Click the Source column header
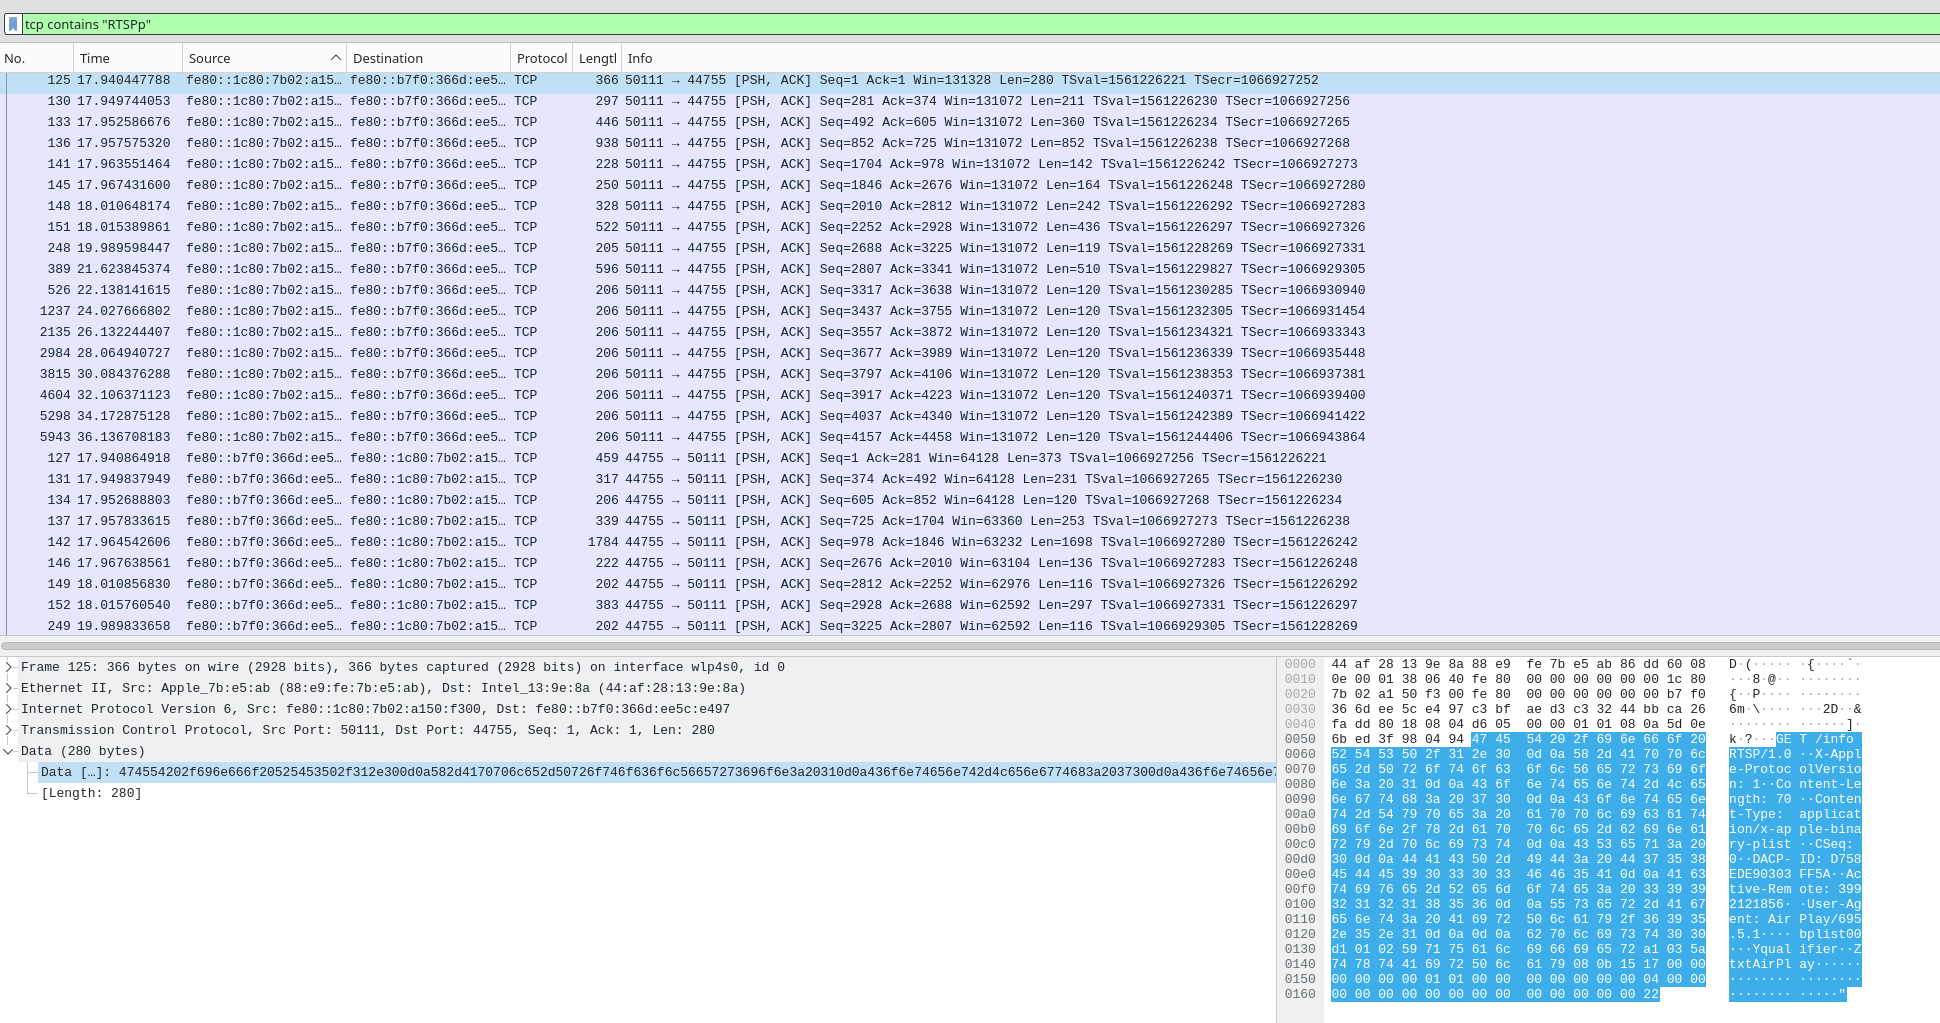Image resolution: width=1940 pixels, height=1023 pixels. [264, 58]
